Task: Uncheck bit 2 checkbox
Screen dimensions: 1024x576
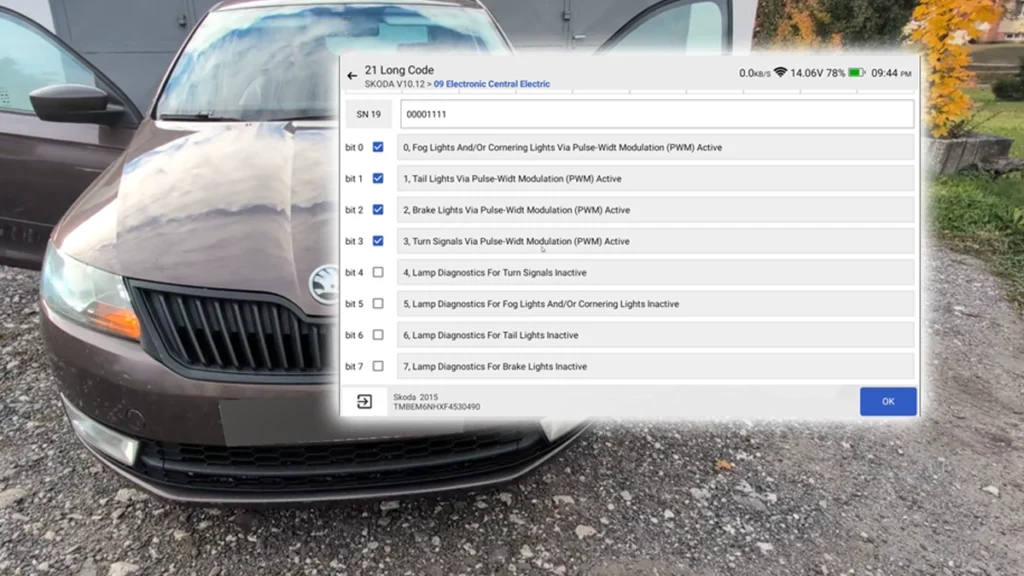Action: 378,210
